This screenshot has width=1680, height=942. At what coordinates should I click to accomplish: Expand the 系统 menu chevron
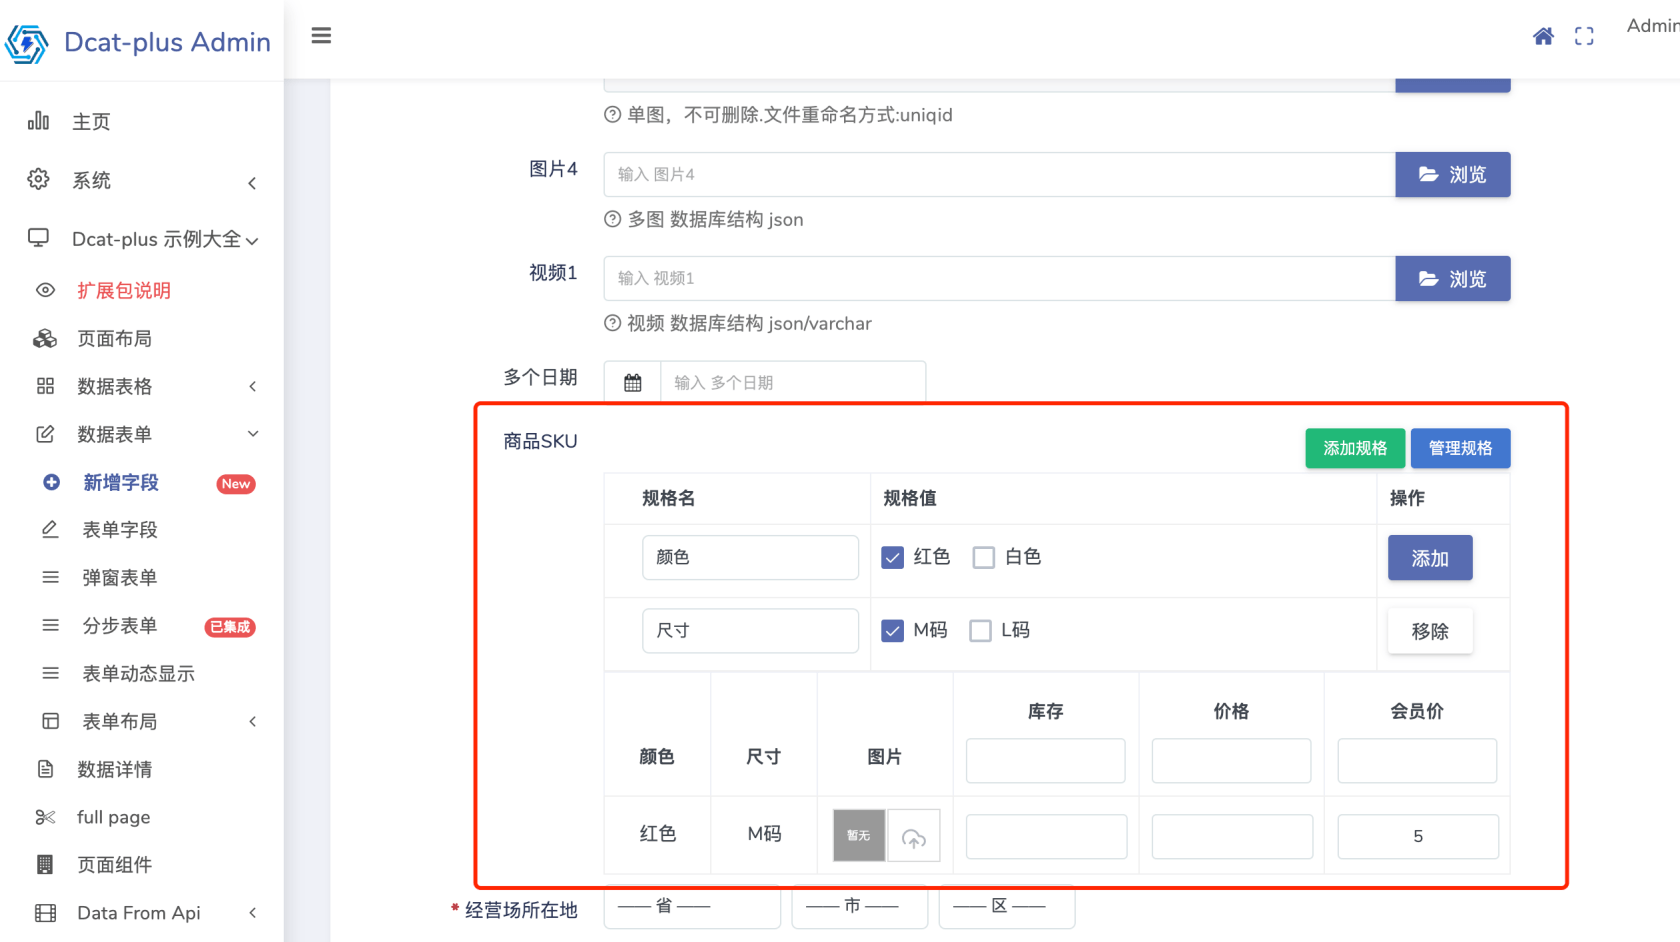252,182
